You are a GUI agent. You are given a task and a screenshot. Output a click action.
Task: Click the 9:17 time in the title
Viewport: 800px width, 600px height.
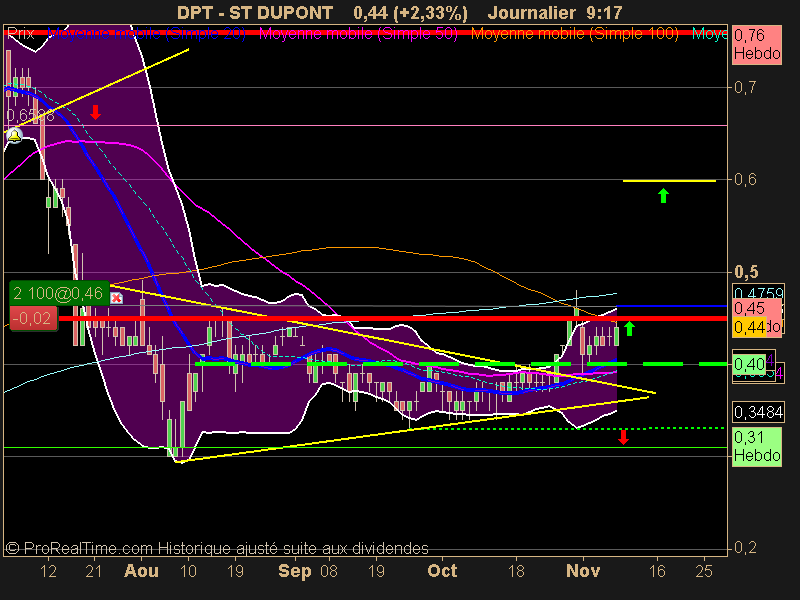[605, 12]
